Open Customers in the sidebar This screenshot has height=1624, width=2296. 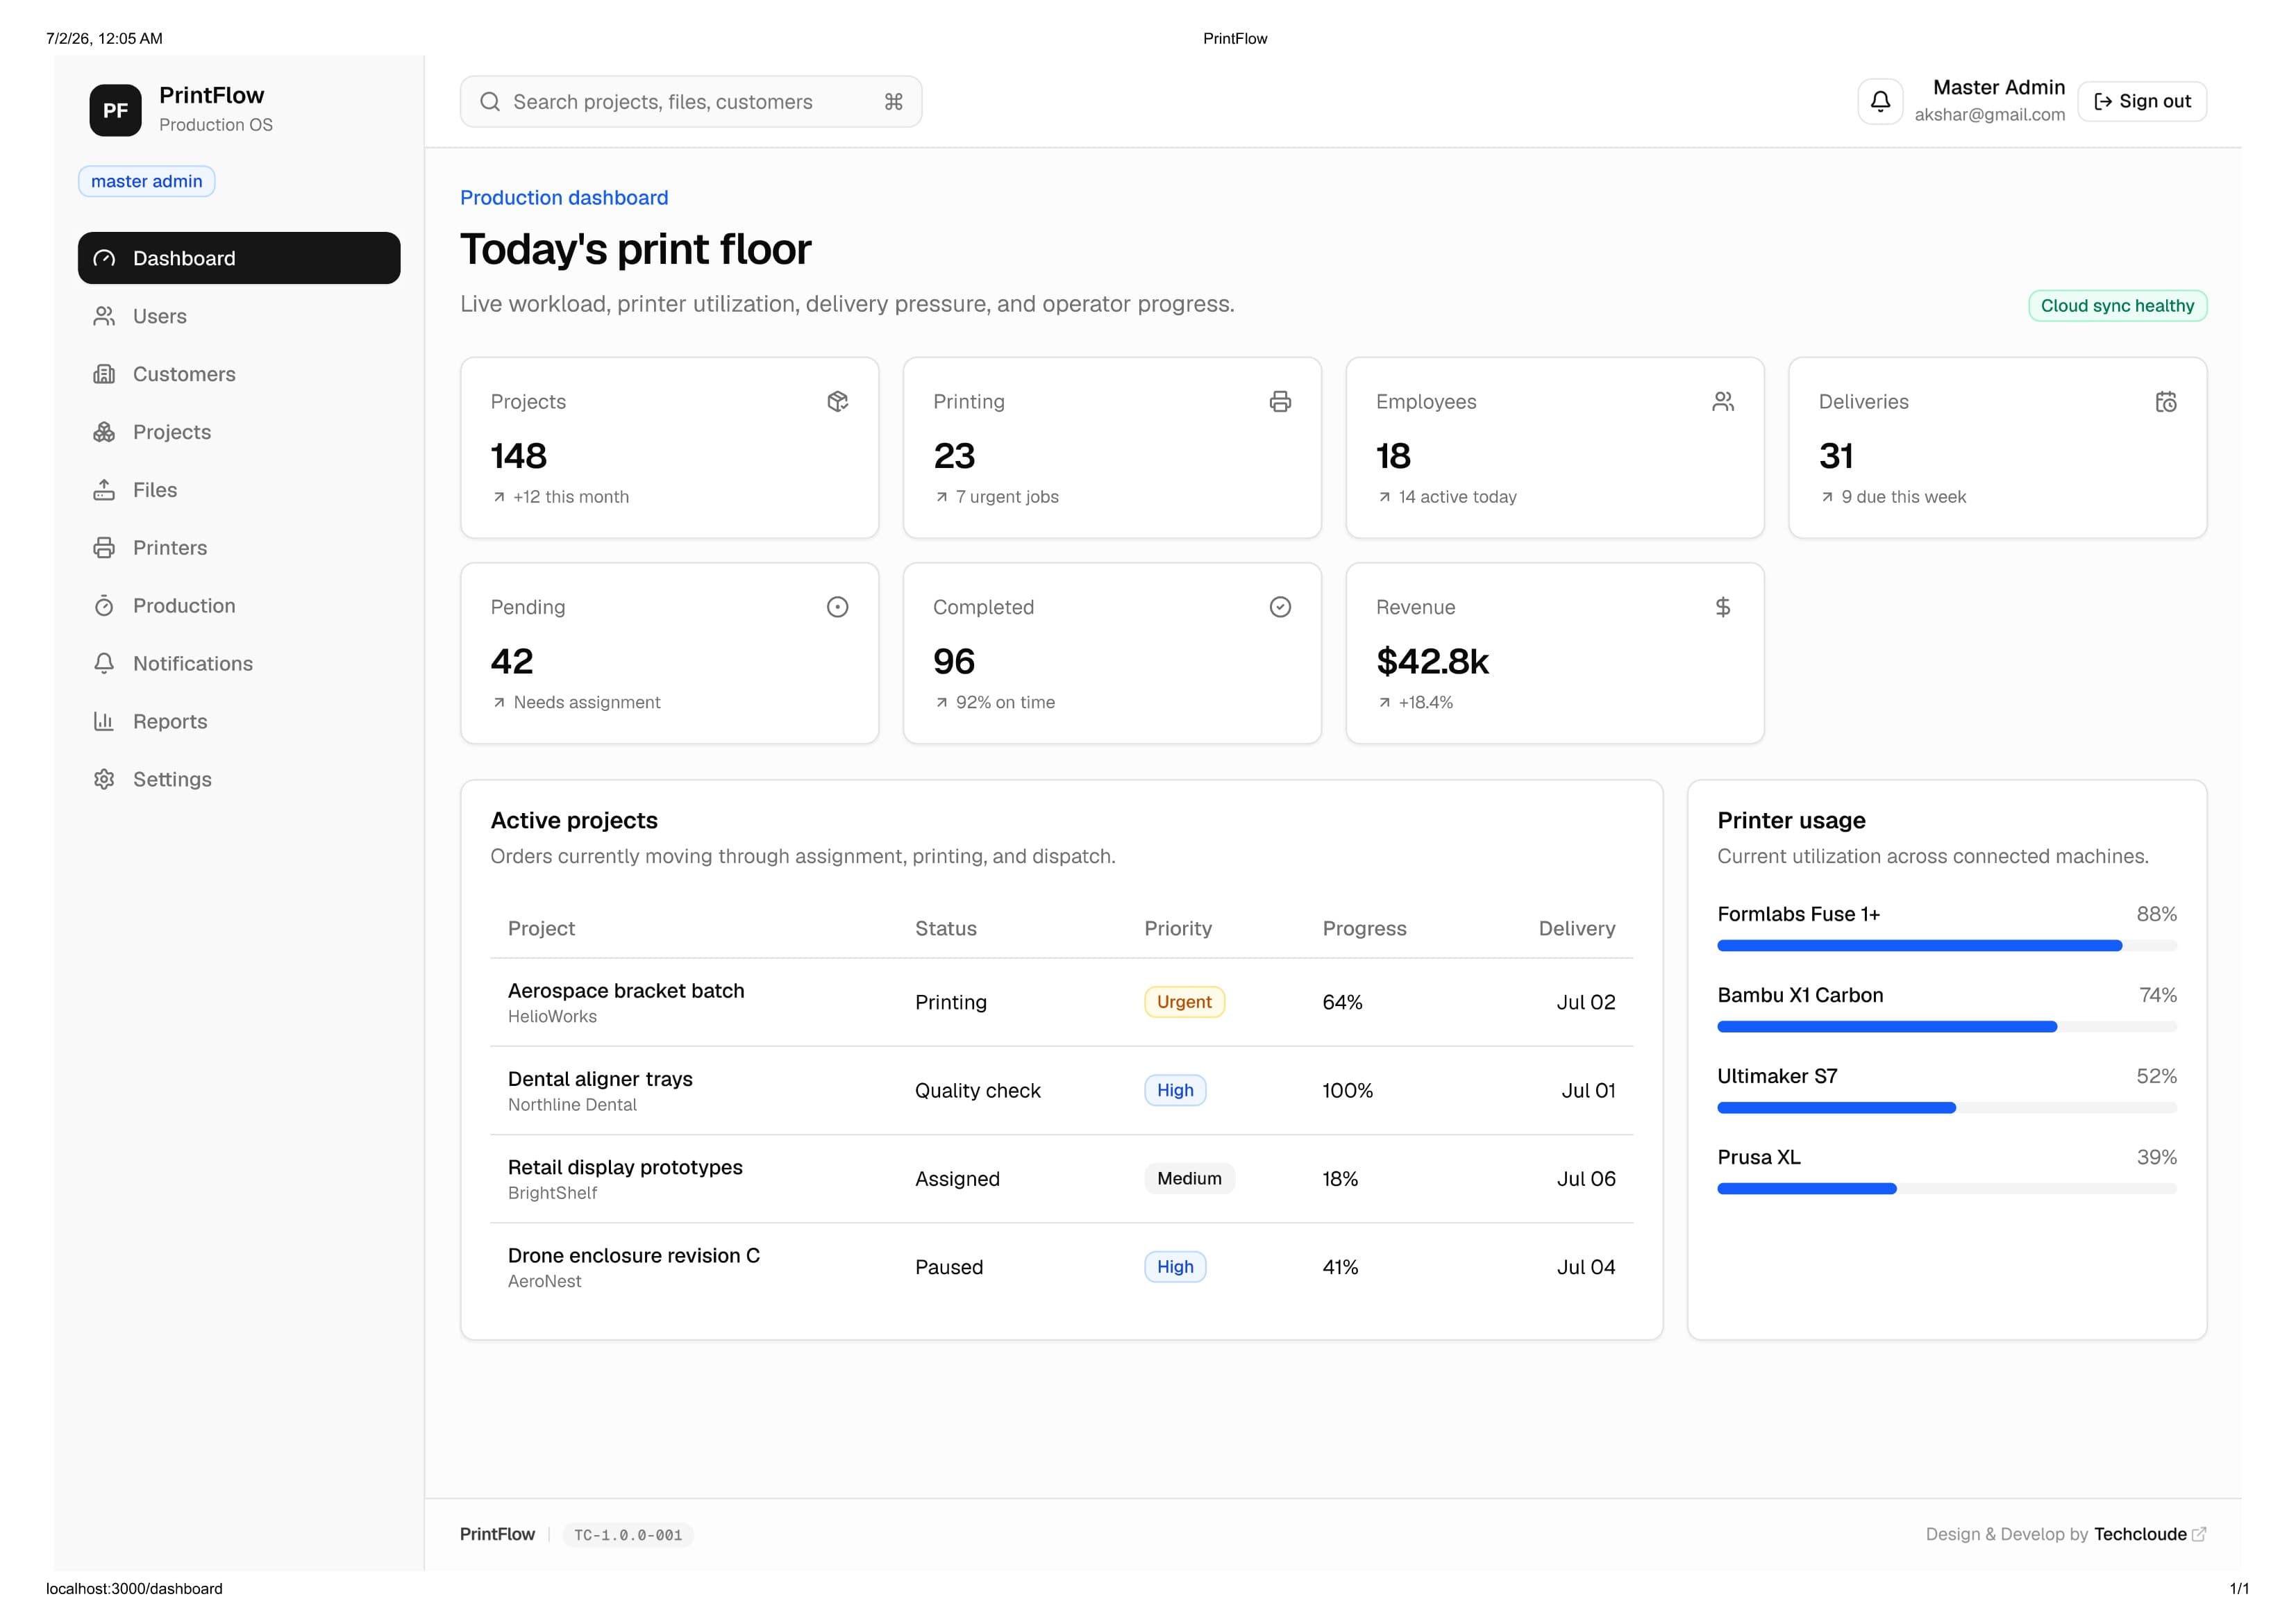pyautogui.click(x=239, y=375)
